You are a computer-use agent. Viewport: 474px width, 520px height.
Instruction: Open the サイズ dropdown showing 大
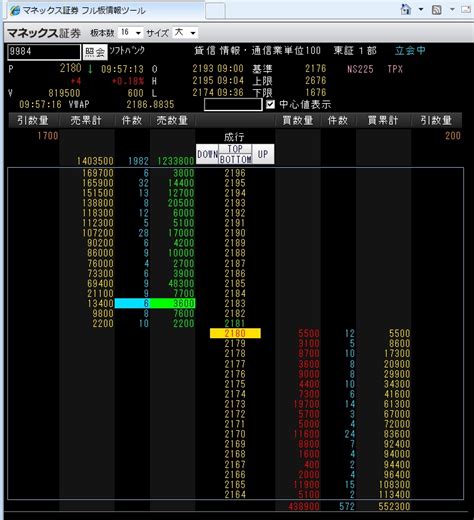tap(185, 33)
